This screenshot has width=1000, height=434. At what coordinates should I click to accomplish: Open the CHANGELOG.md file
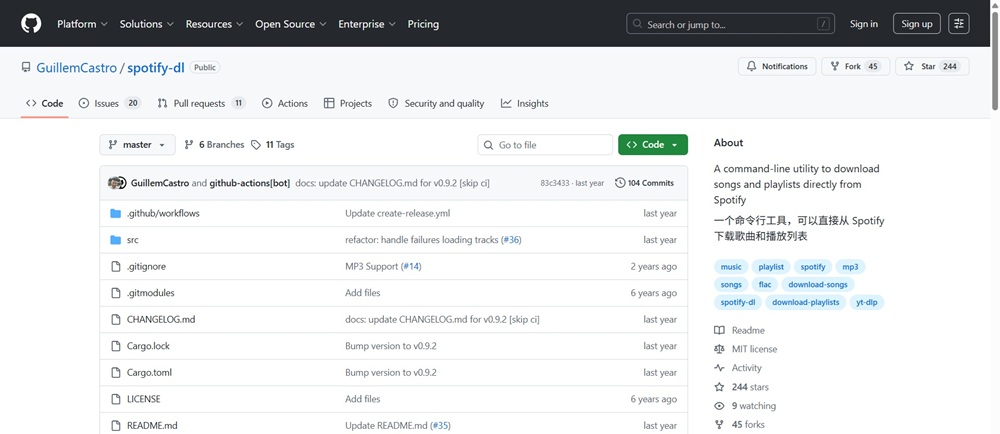coord(161,319)
